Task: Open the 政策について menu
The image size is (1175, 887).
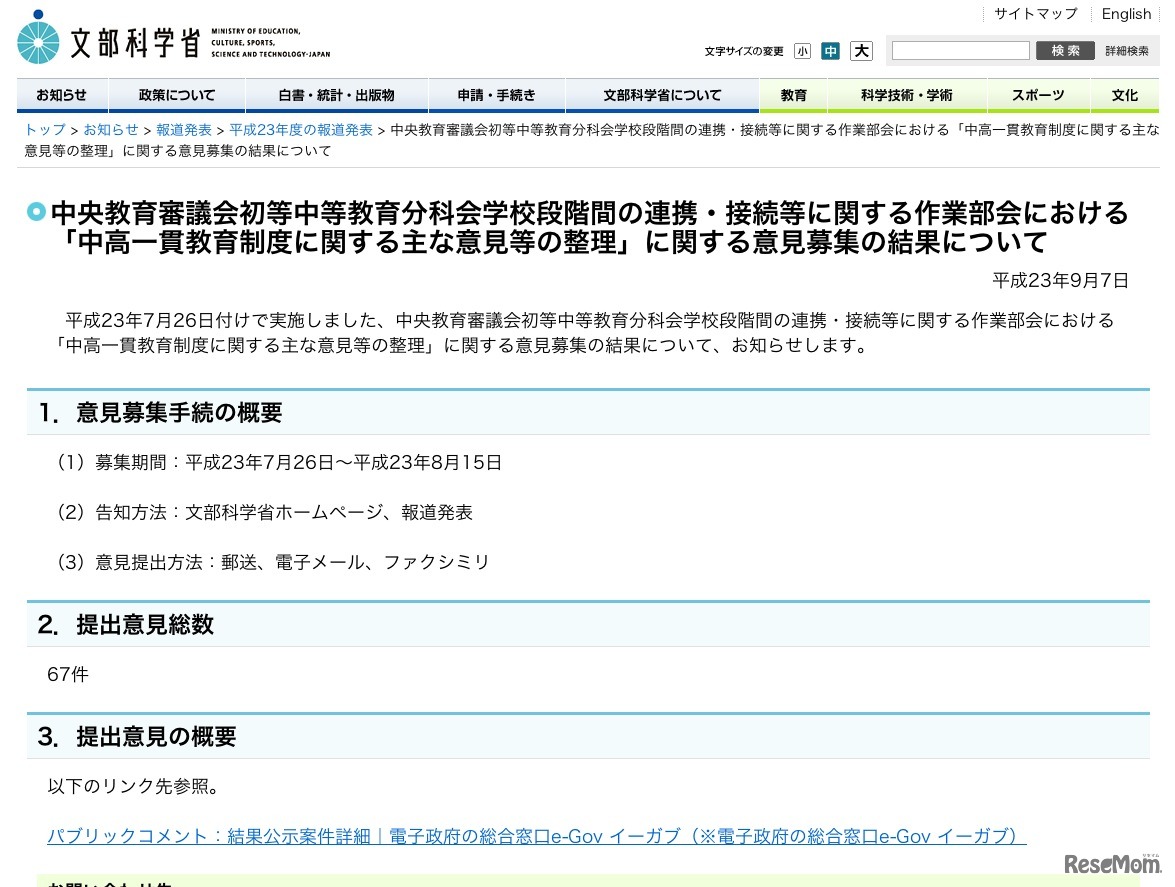Action: 176,95
